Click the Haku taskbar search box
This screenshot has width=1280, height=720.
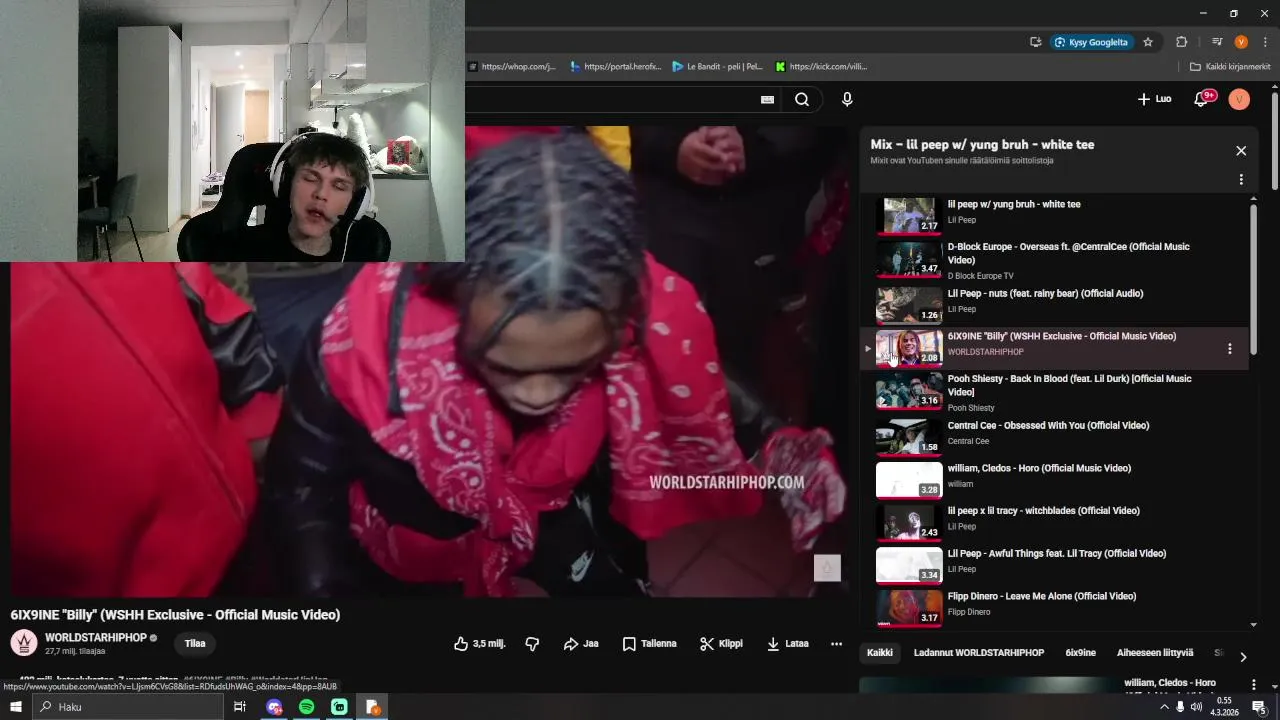(x=127, y=707)
